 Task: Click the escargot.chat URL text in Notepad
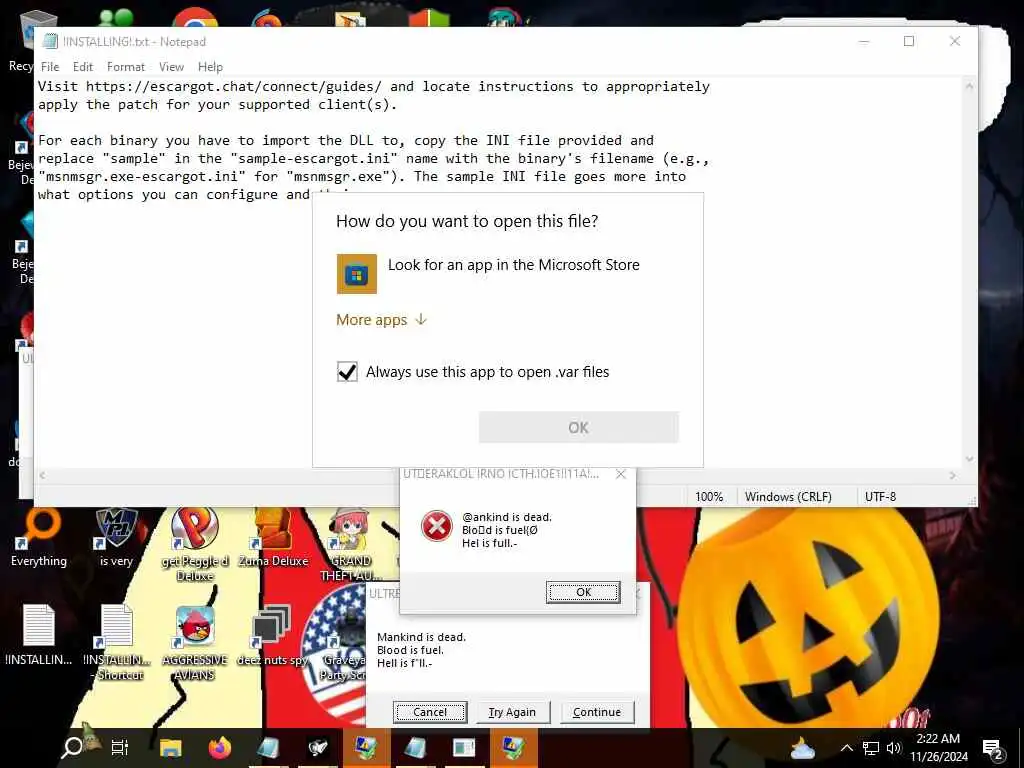(234, 86)
